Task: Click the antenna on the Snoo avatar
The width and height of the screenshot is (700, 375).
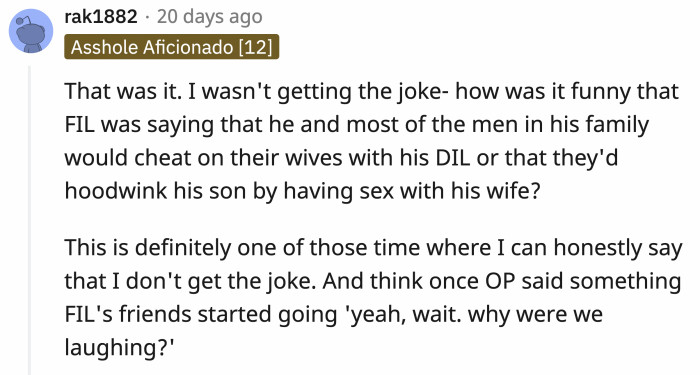Action: 23,21
